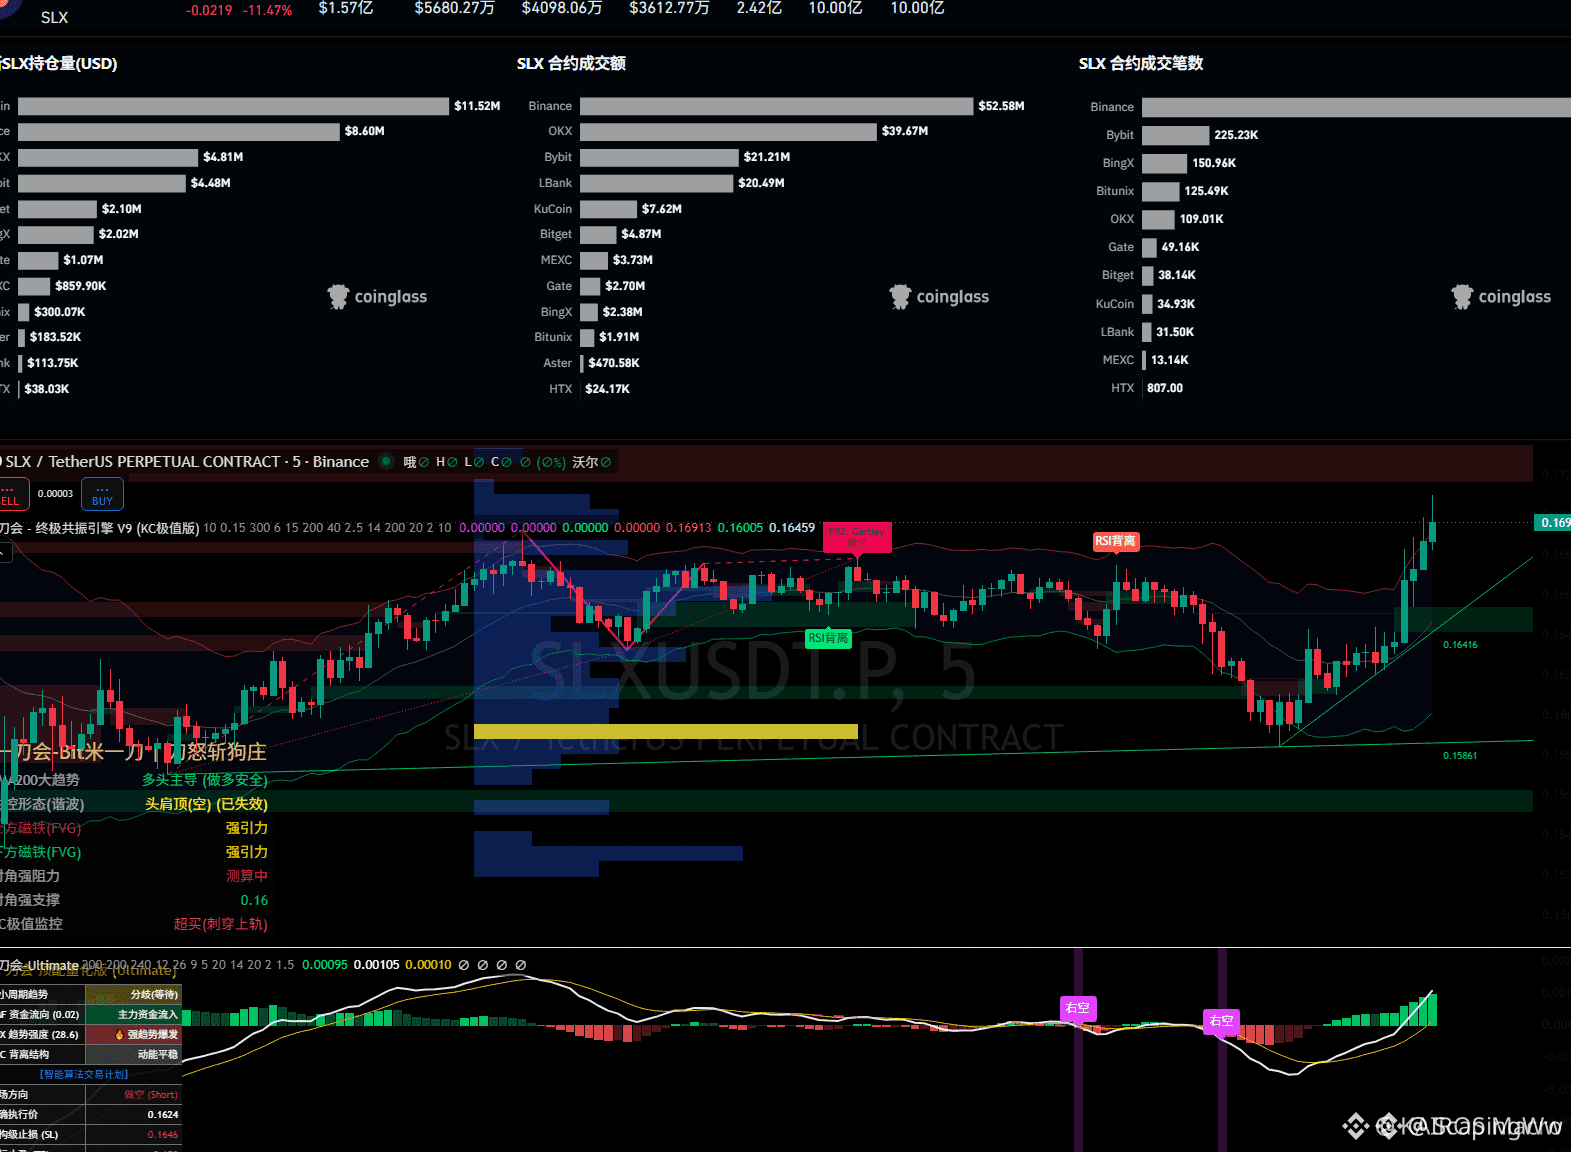Click the 做空 (Short) direction cell
Screen dimensions: 1571x1152
(134, 1095)
